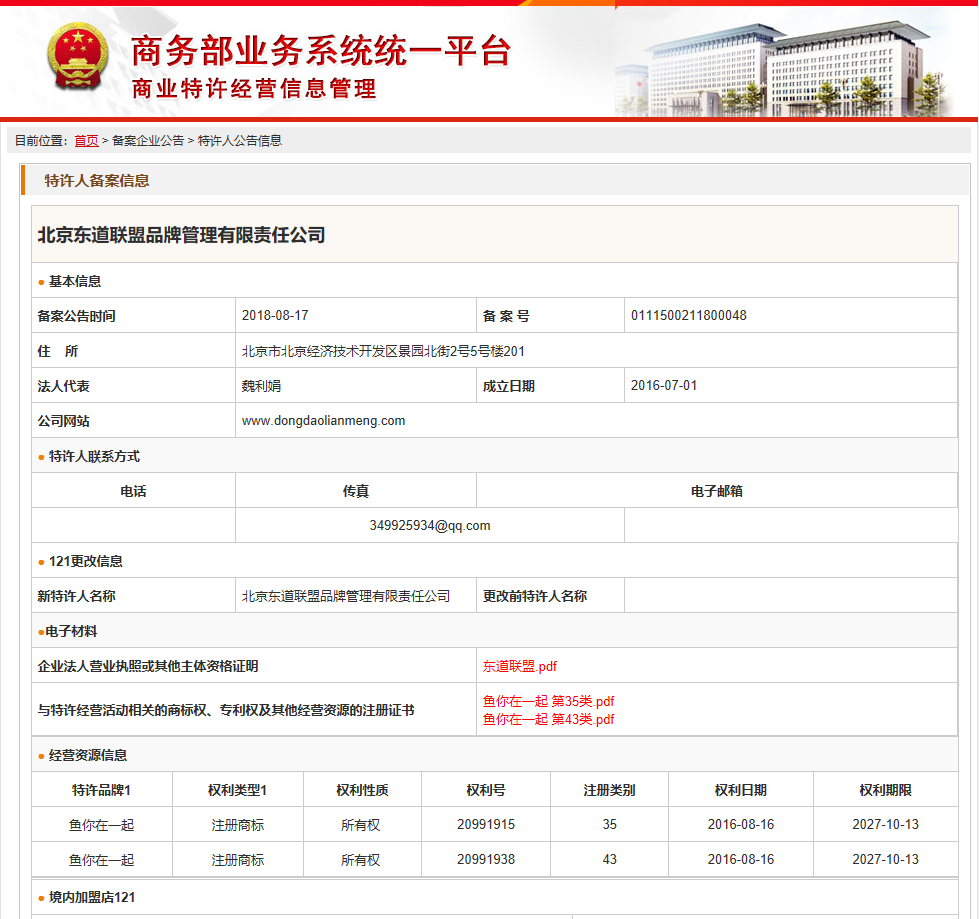
Task: Click the 特许人备案信息 section heading
Action: point(97,181)
